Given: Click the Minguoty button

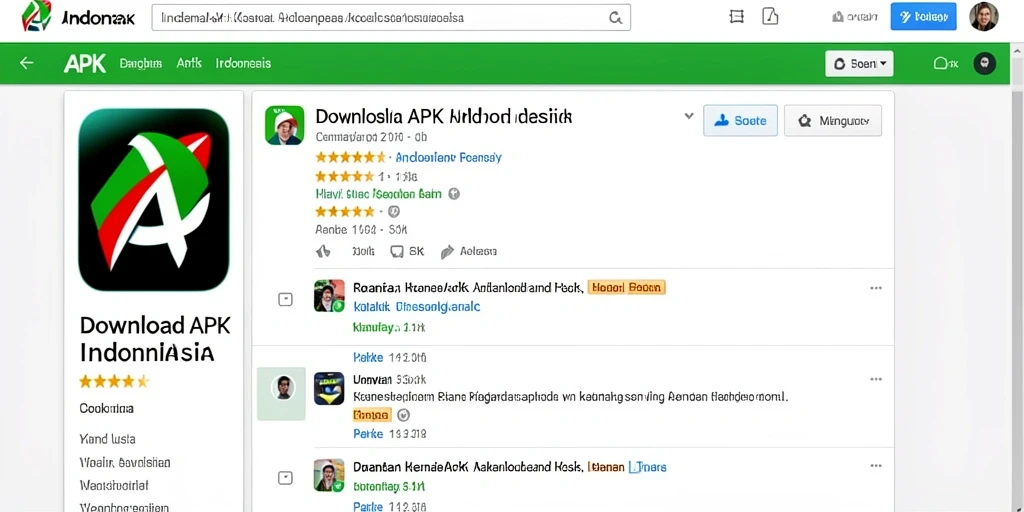Looking at the screenshot, I should (833, 120).
